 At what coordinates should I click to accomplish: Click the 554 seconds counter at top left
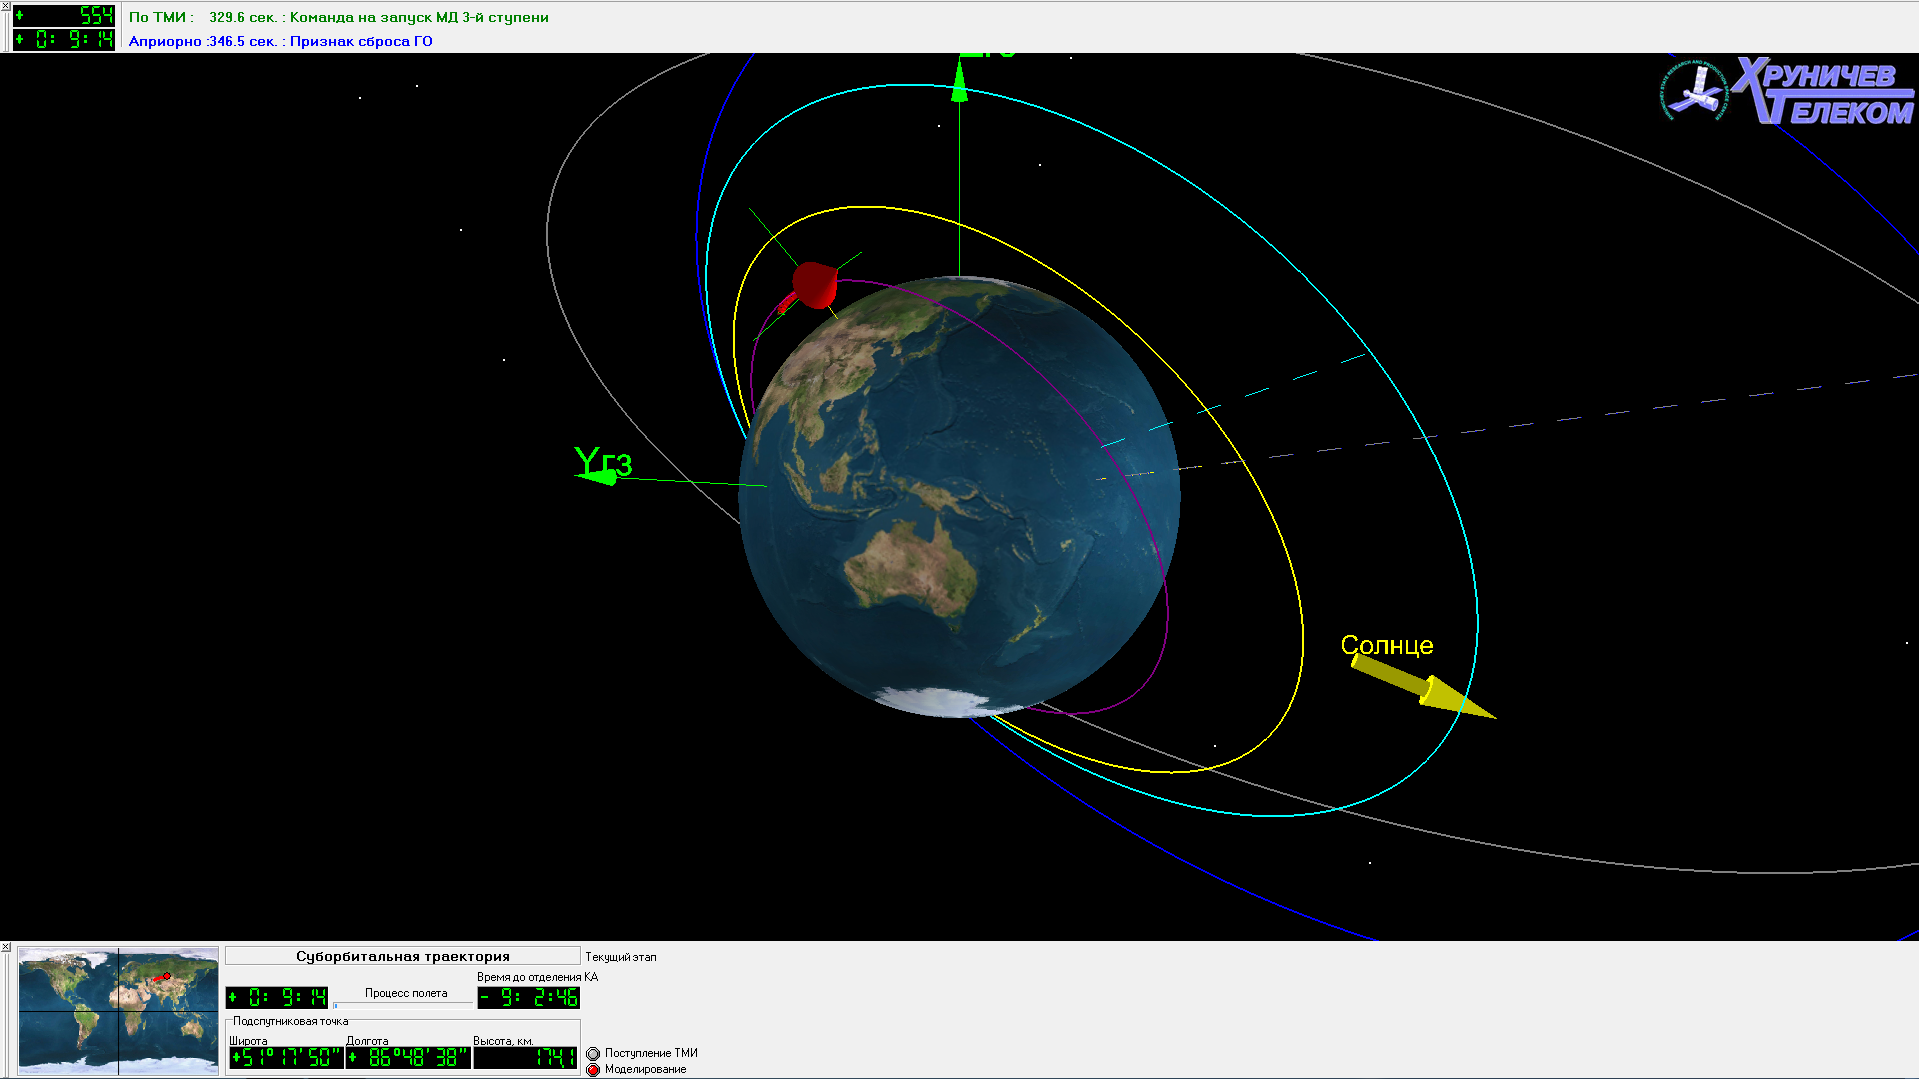tap(65, 15)
